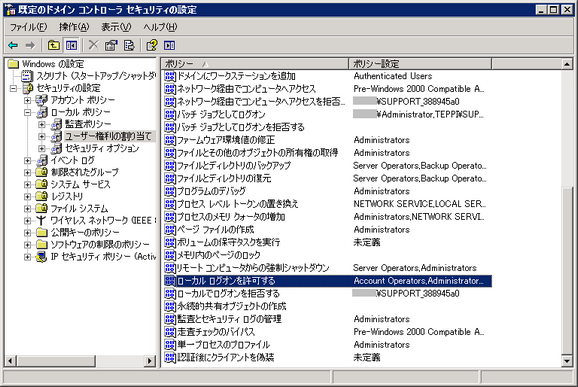The height and width of the screenshot is (387, 578).
Task: Select バッチ ジョブとしてログオン policy
Action: coord(221,115)
